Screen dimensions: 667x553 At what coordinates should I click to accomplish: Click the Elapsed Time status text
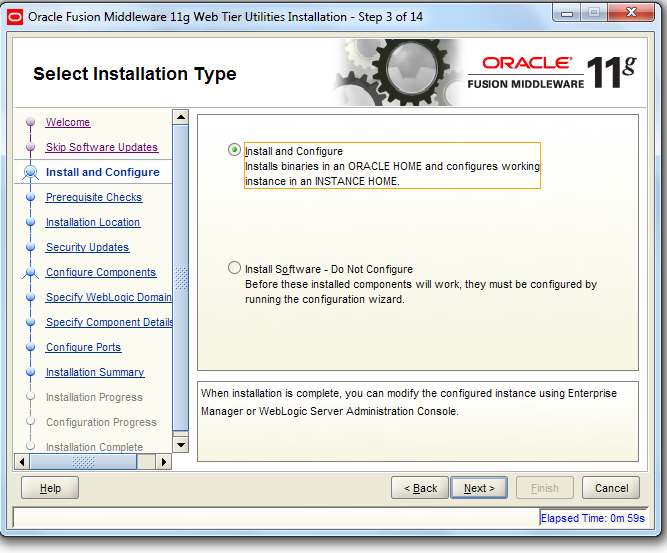593,518
